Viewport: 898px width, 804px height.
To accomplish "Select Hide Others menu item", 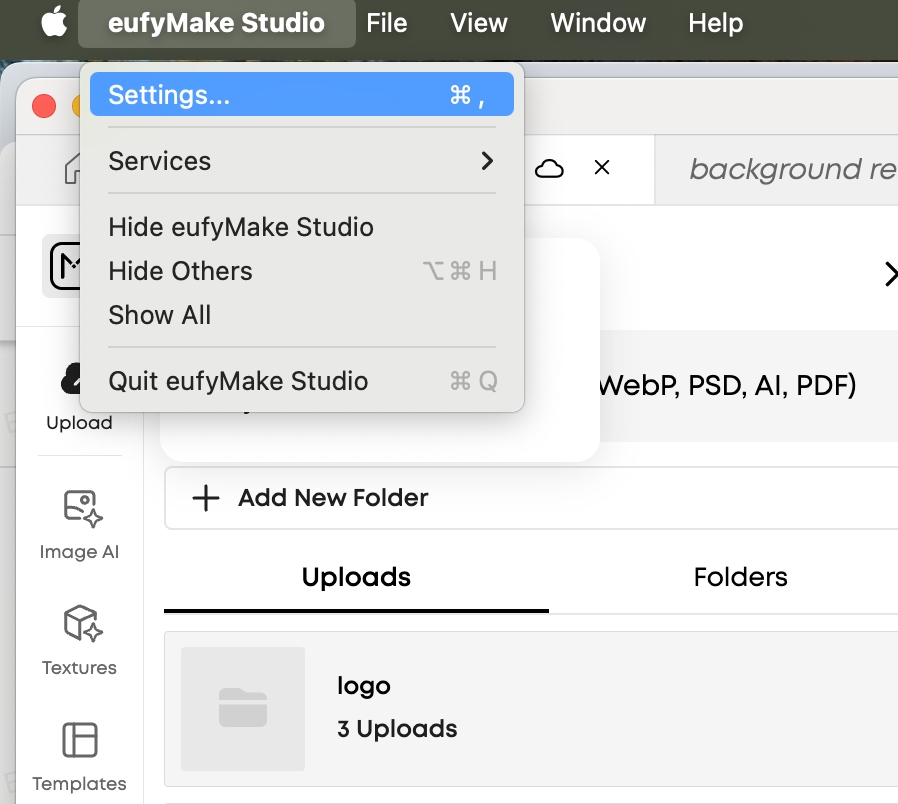I will point(302,271).
